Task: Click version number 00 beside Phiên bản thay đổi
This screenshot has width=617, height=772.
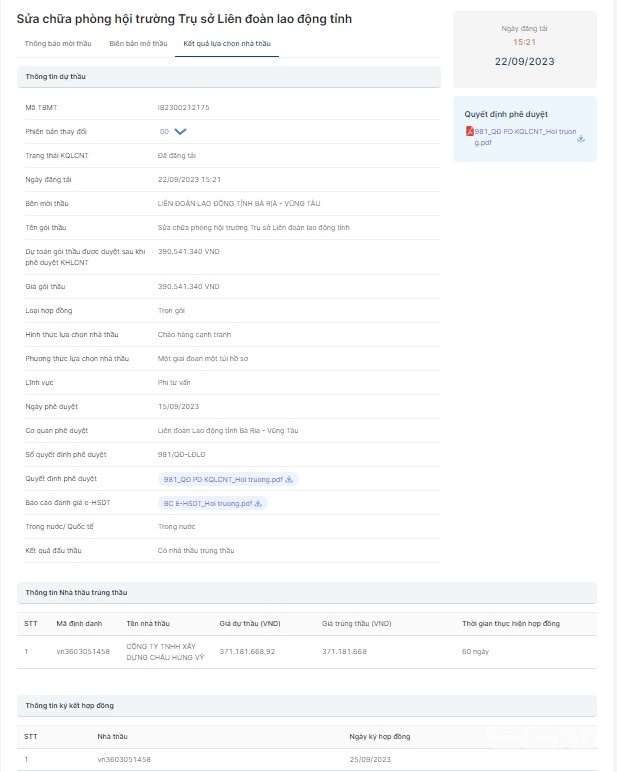Action: [163, 131]
